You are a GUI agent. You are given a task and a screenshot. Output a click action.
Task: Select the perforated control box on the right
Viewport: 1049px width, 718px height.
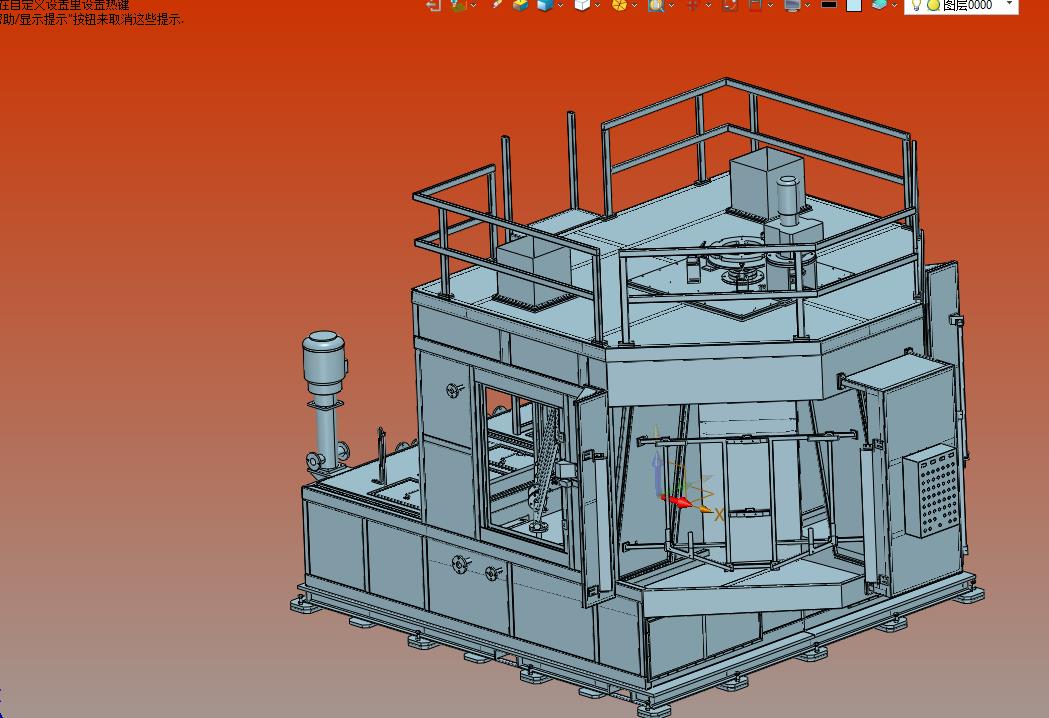click(931, 490)
